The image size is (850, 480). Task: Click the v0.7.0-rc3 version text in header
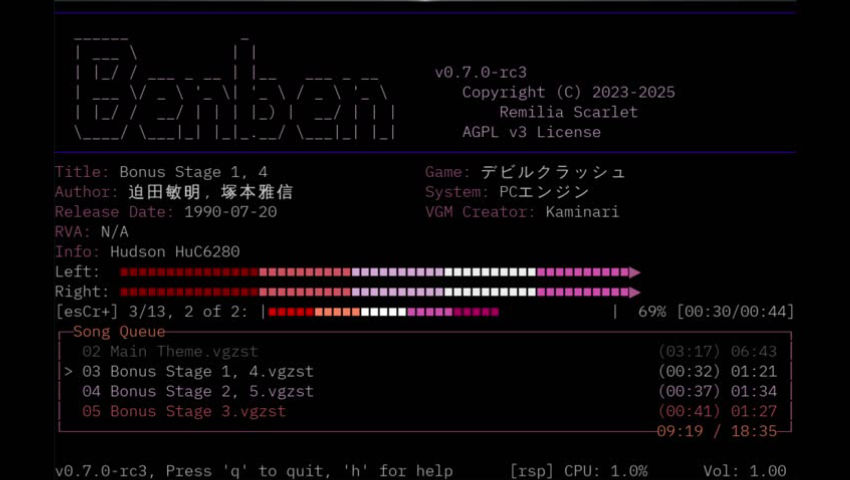[480, 72]
